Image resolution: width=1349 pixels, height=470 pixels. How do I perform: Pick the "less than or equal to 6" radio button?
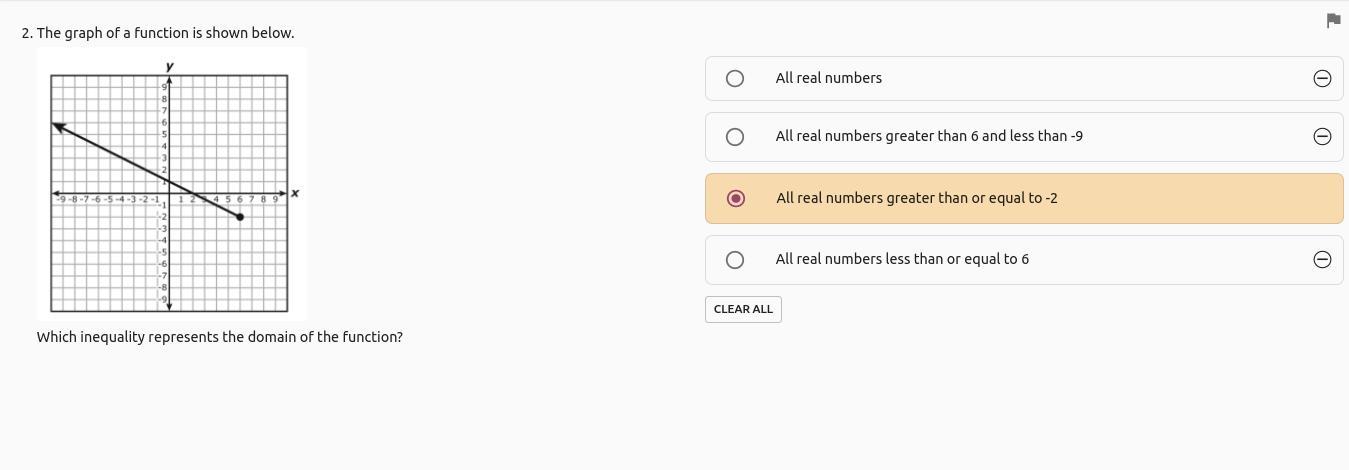pos(735,260)
